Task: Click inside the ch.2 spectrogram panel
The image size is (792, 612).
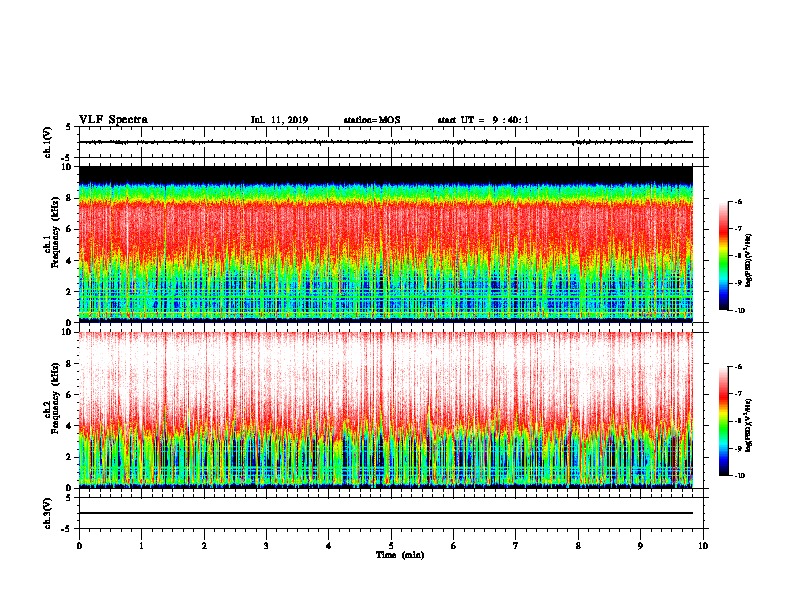Action: pyautogui.click(x=386, y=410)
